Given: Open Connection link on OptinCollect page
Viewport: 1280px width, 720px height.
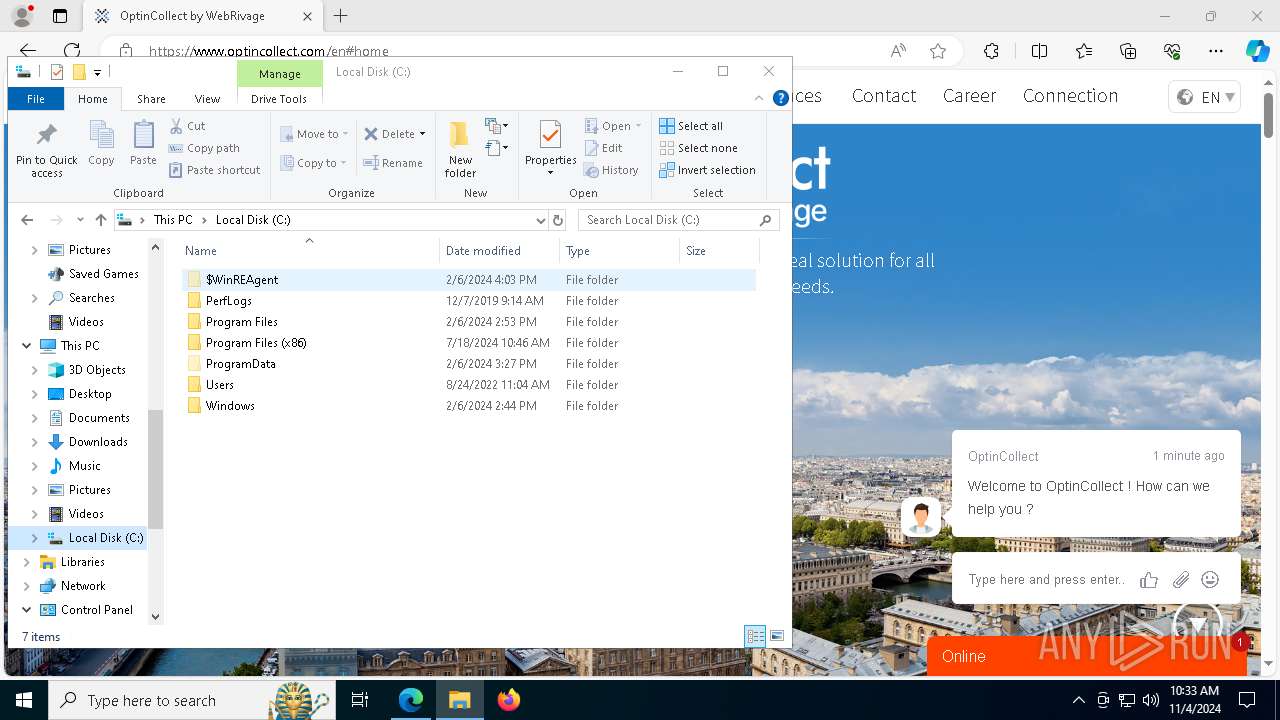Looking at the screenshot, I should click(x=1070, y=96).
